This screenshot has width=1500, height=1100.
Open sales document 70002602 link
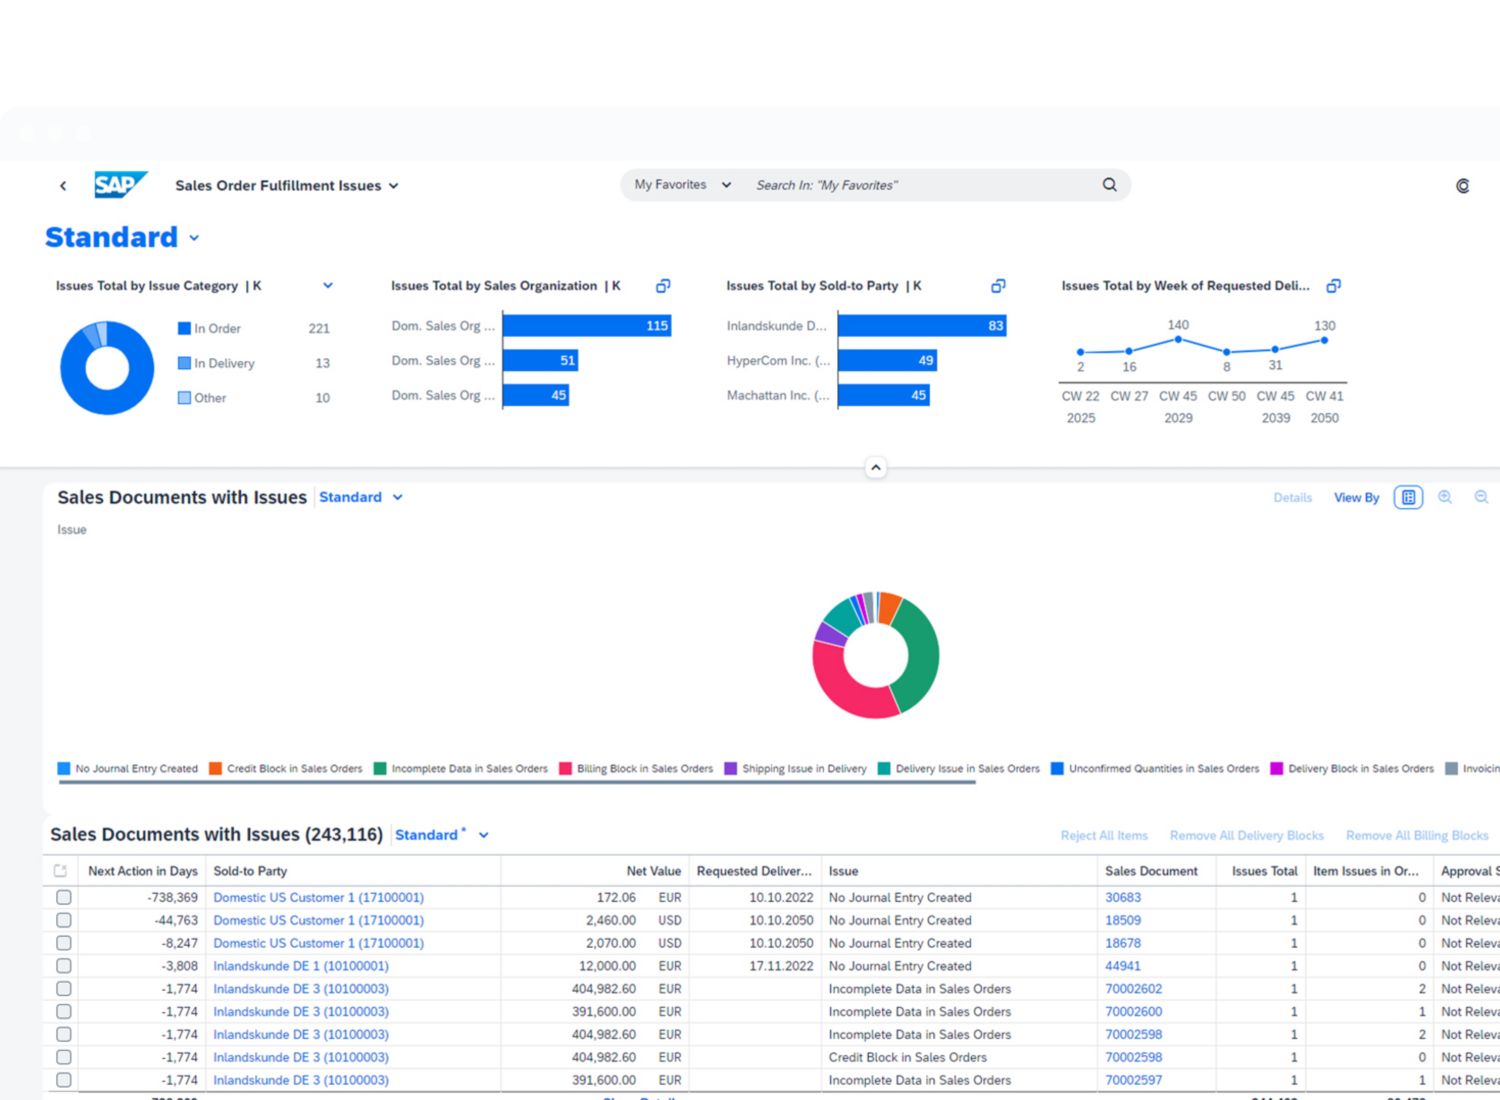tap(1133, 989)
